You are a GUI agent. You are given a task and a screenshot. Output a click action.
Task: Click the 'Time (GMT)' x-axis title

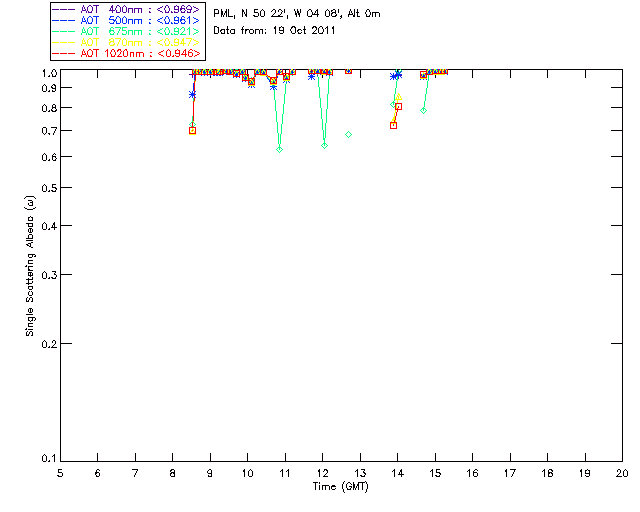tap(340, 487)
